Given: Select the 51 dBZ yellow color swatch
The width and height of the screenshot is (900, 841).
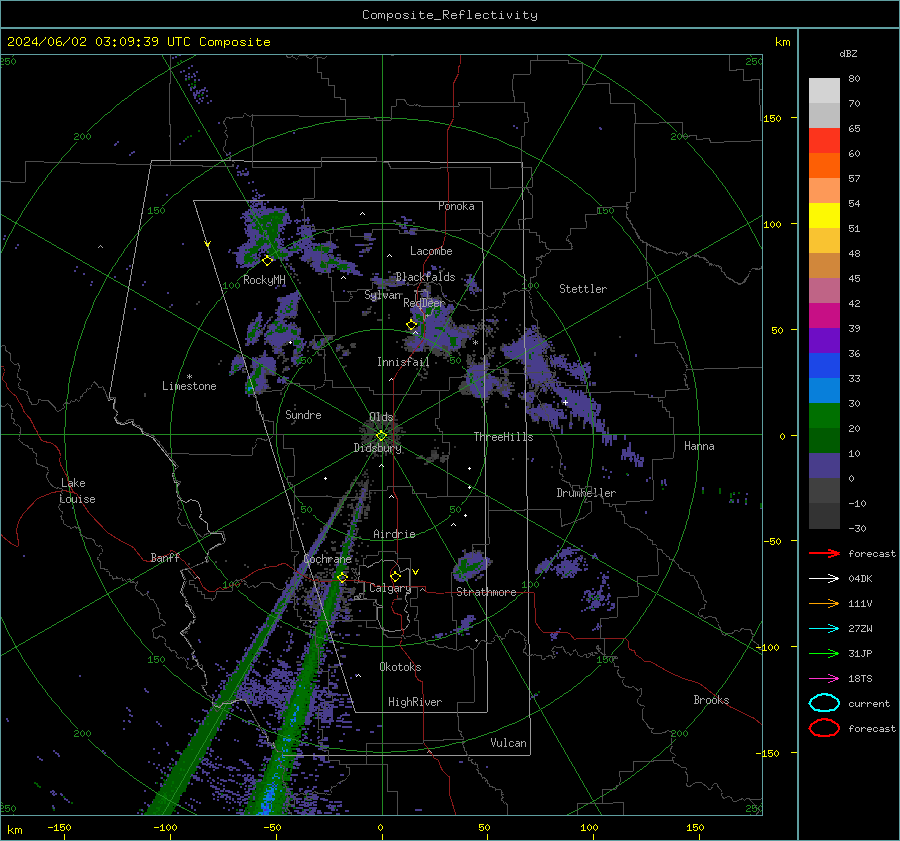Looking at the screenshot, I should [824, 216].
